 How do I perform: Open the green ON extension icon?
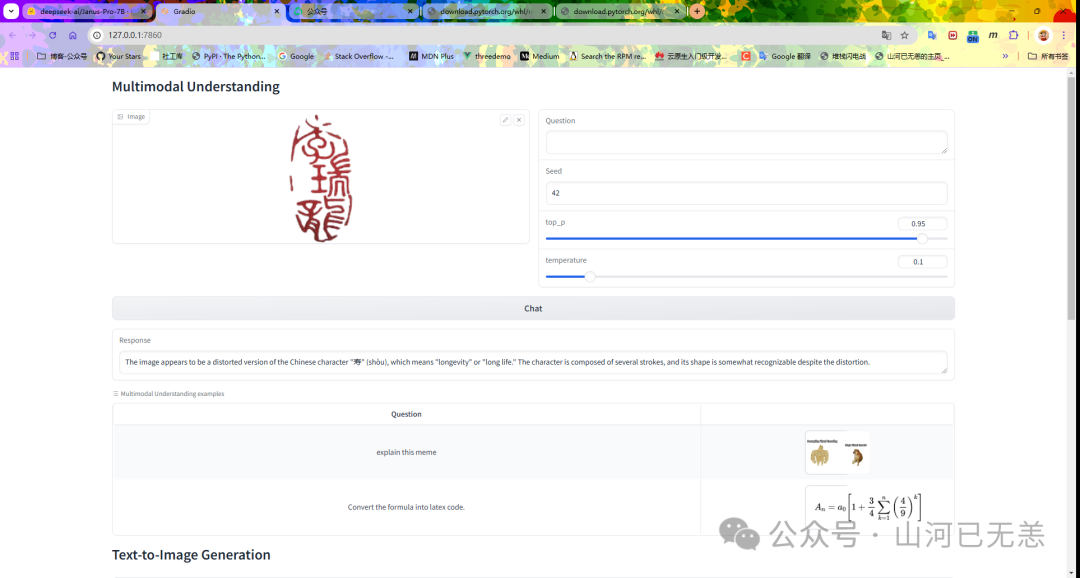pyautogui.click(x=973, y=36)
